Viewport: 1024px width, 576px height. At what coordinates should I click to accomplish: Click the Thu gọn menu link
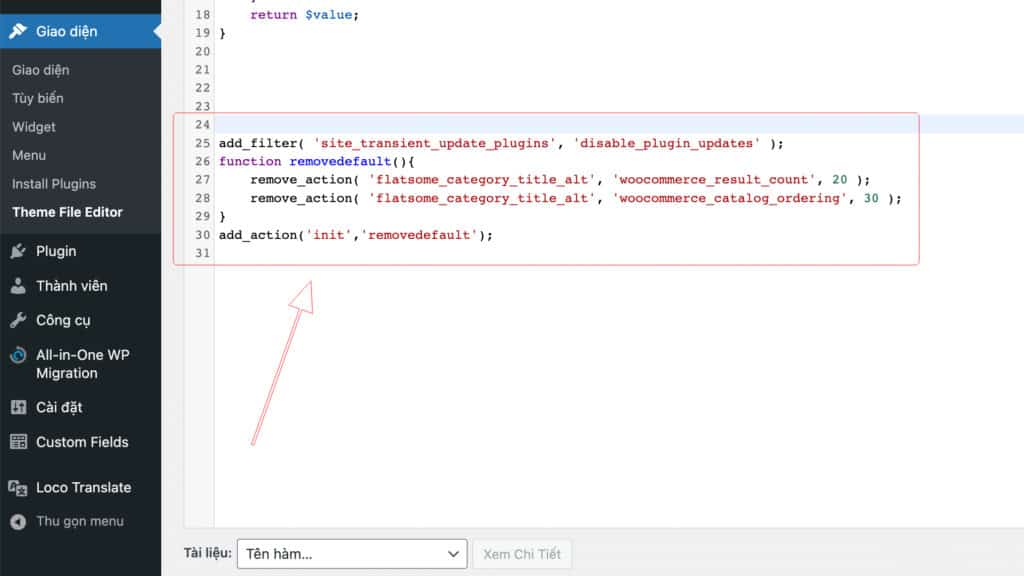pyautogui.click(x=80, y=521)
